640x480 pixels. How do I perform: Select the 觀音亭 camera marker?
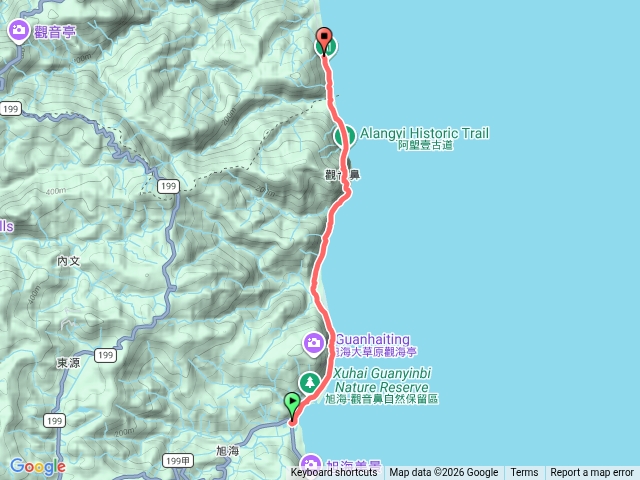pyautogui.click(x=18, y=31)
